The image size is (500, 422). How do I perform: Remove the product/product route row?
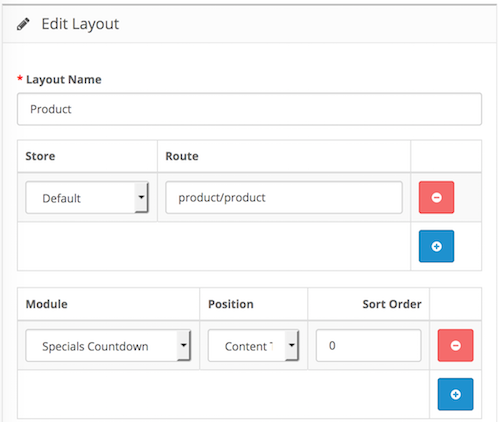coord(436,197)
